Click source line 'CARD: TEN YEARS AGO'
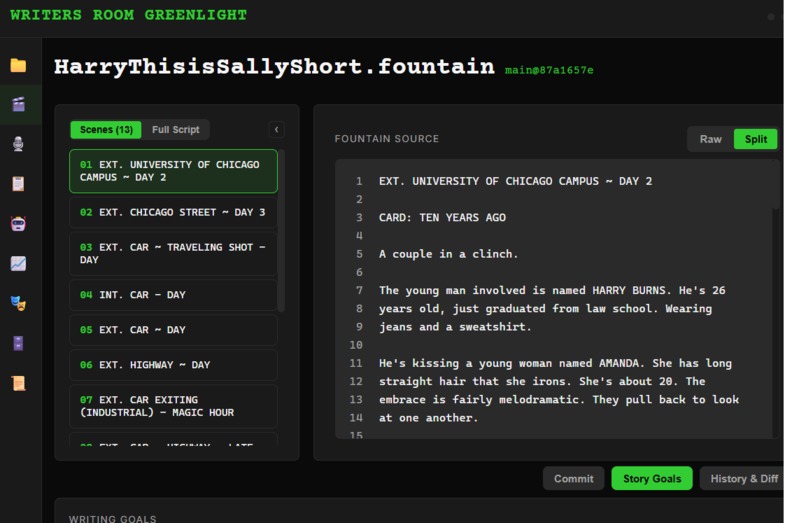Viewport: 806px width, 523px height. [442, 218]
